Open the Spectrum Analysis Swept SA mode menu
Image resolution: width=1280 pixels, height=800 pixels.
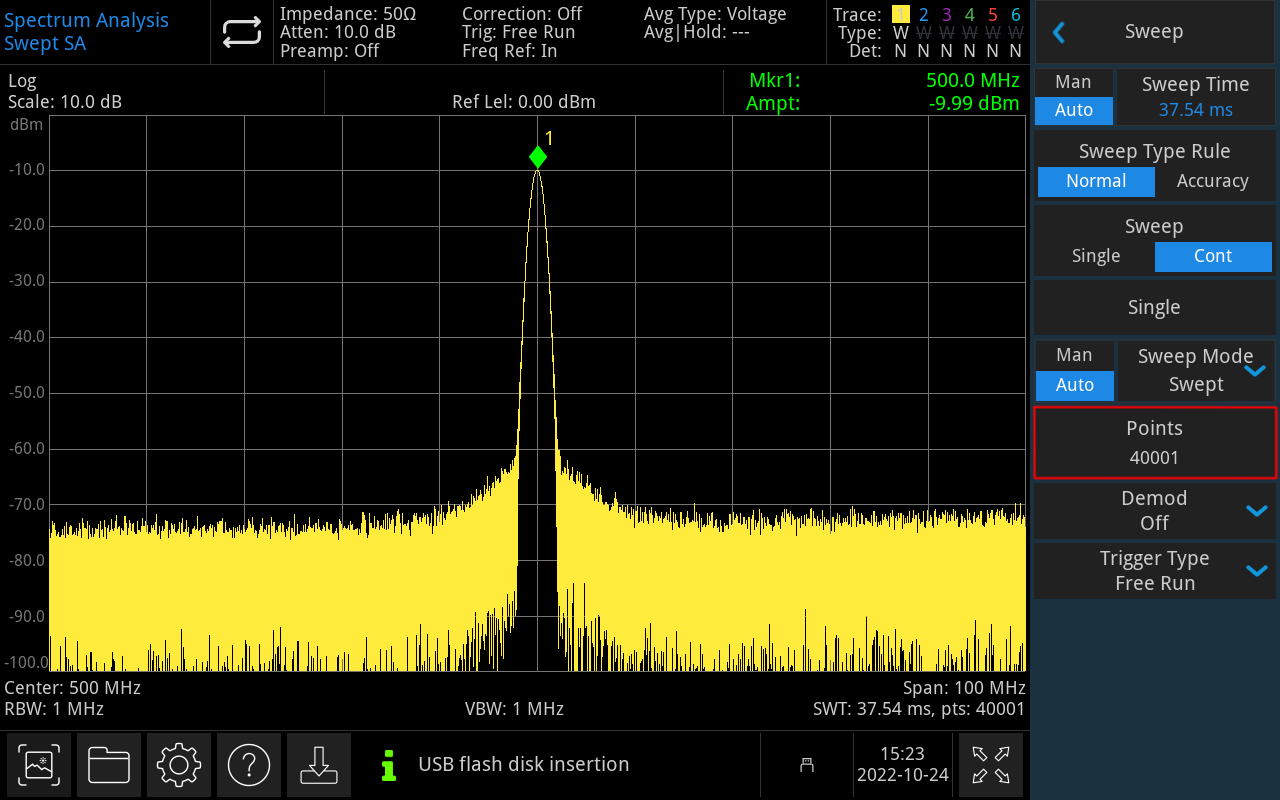click(86, 32)
